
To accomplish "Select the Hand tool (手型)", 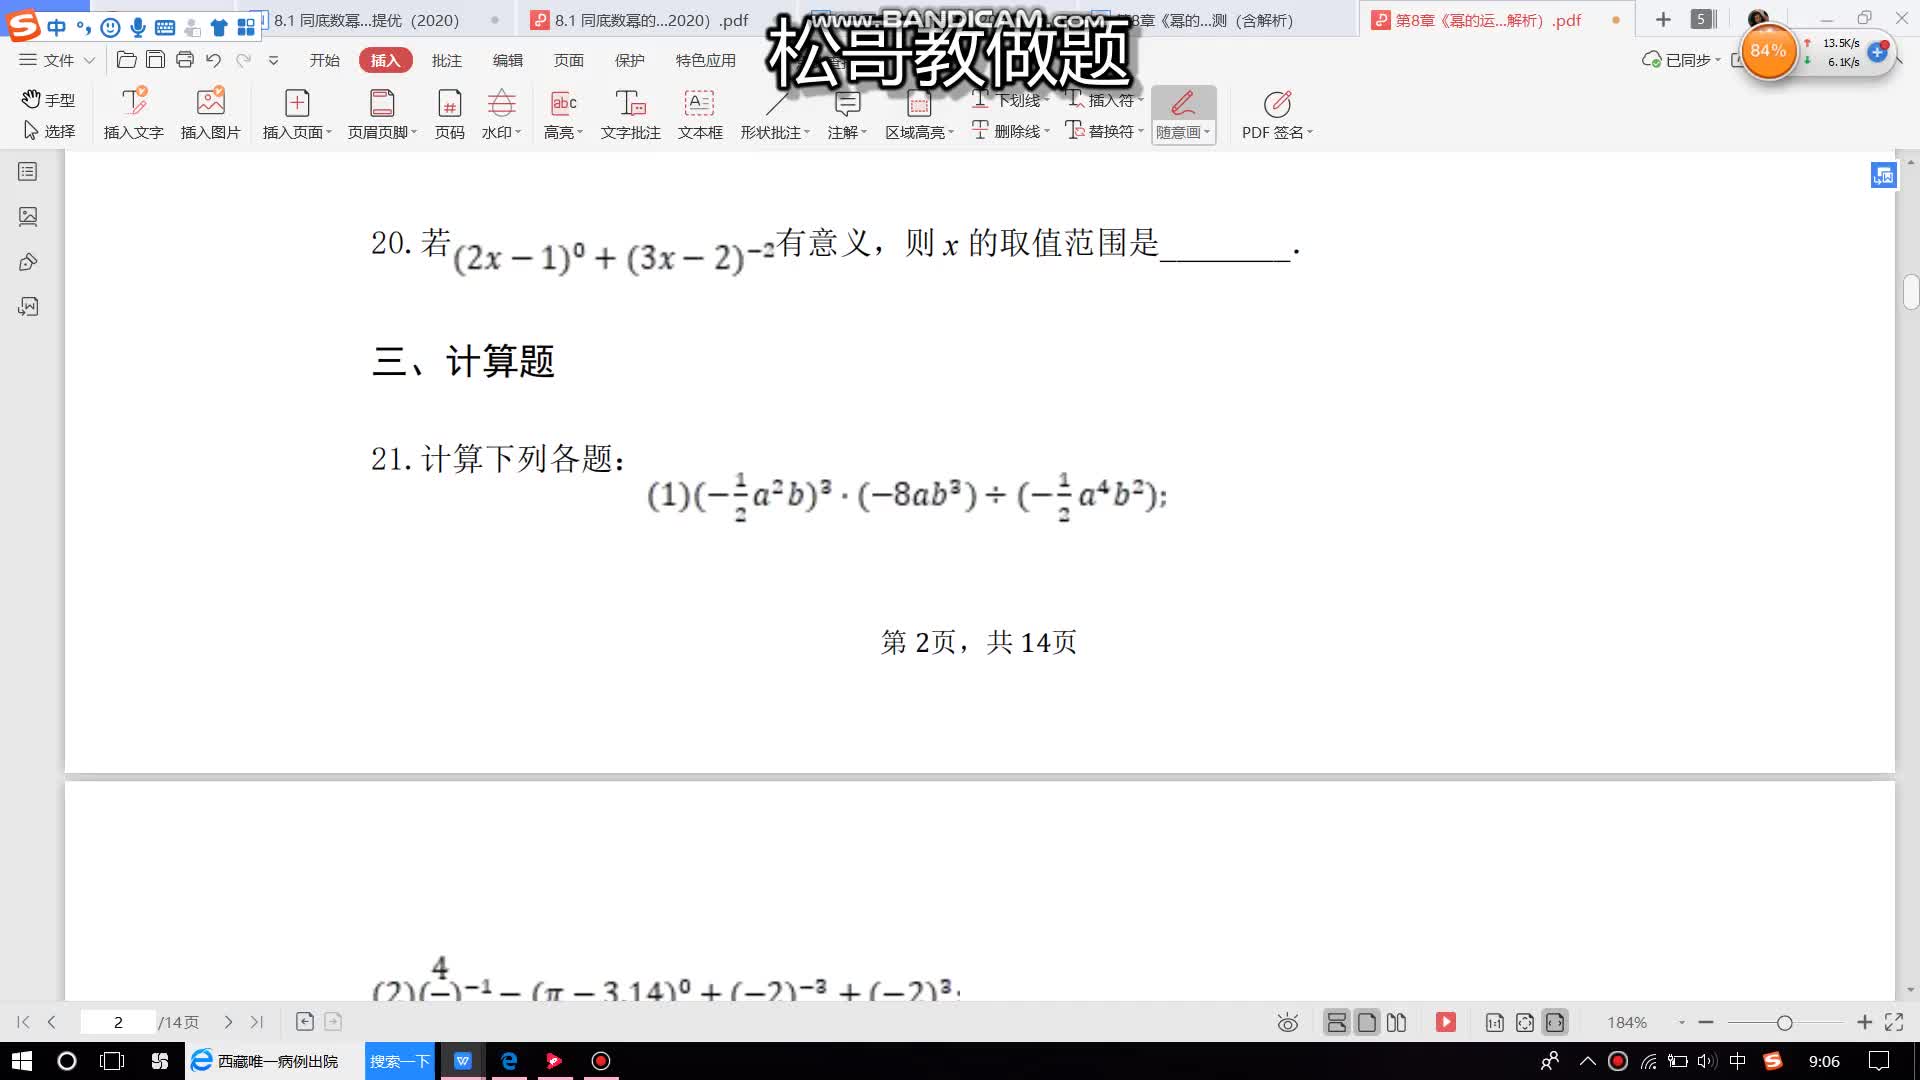I will pos(48,99).
